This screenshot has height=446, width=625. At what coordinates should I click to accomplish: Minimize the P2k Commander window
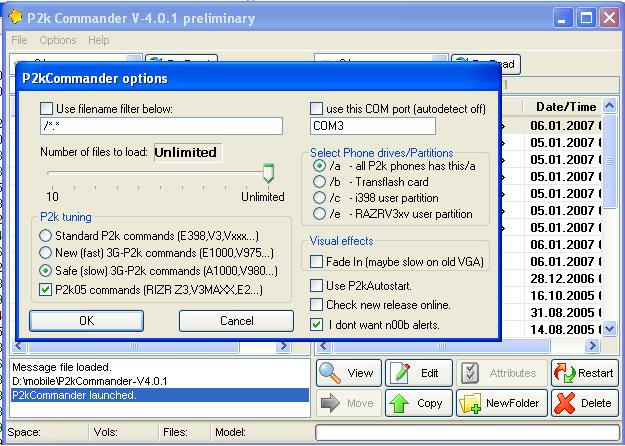click(x=563, y=18)
